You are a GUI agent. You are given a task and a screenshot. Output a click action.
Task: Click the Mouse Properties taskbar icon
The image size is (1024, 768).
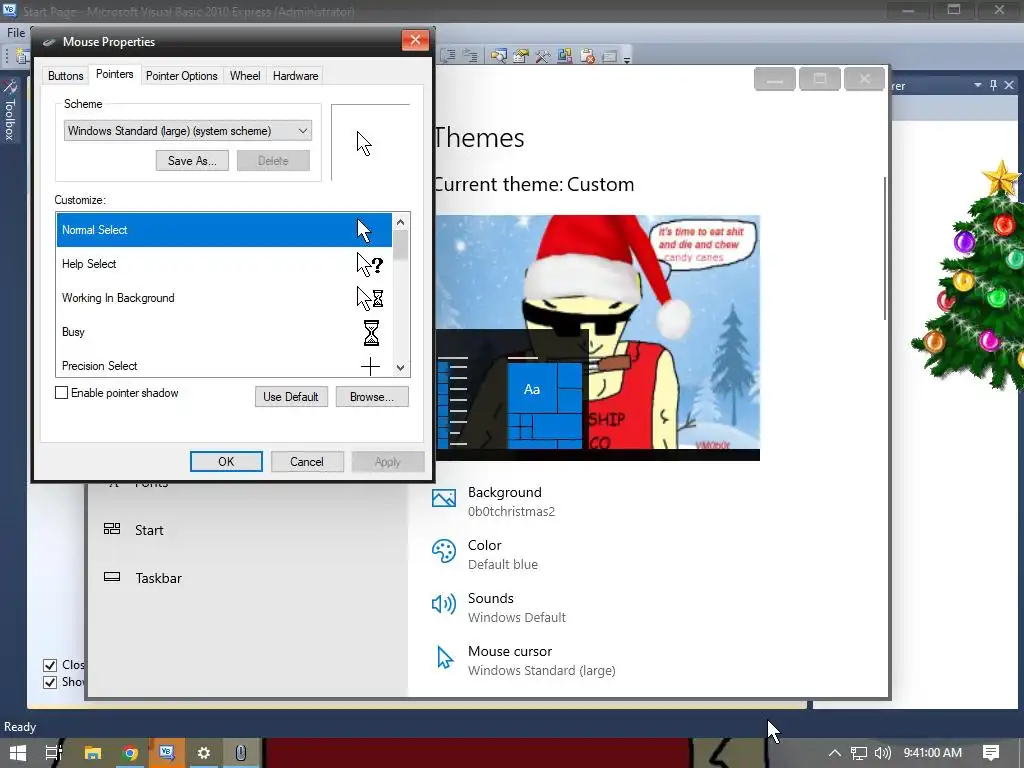pyautogui.click(x=241, y=753)
